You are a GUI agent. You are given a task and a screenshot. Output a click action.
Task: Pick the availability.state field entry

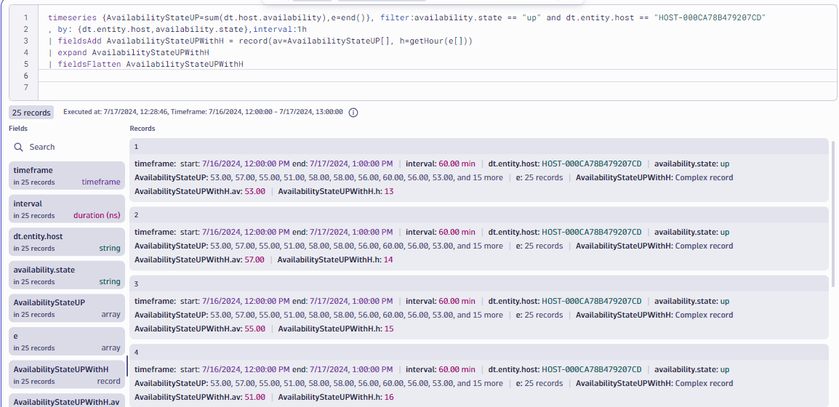pos(66,275)
